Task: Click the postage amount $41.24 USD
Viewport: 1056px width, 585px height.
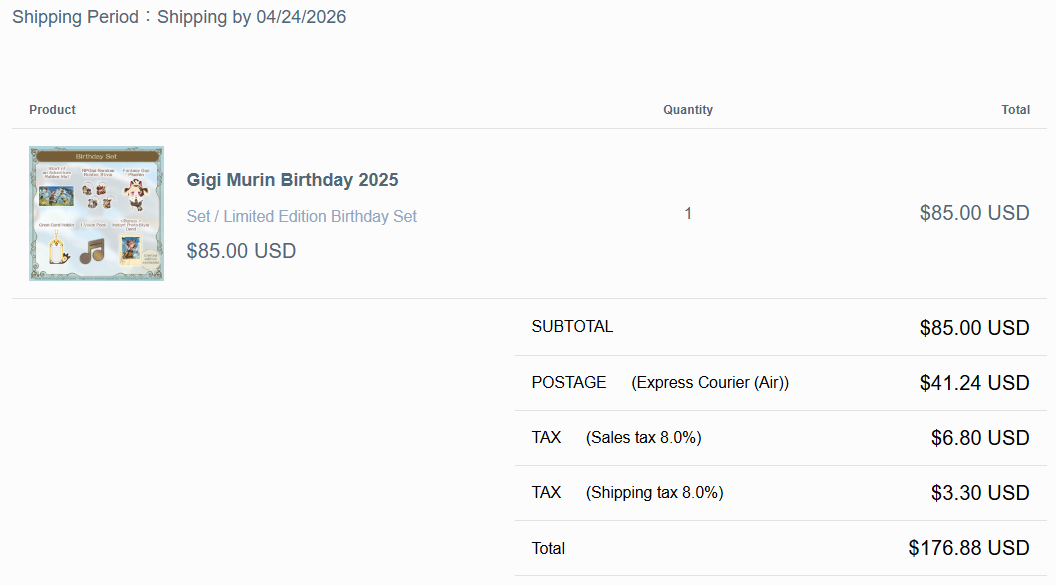Action: click(974, 383)
